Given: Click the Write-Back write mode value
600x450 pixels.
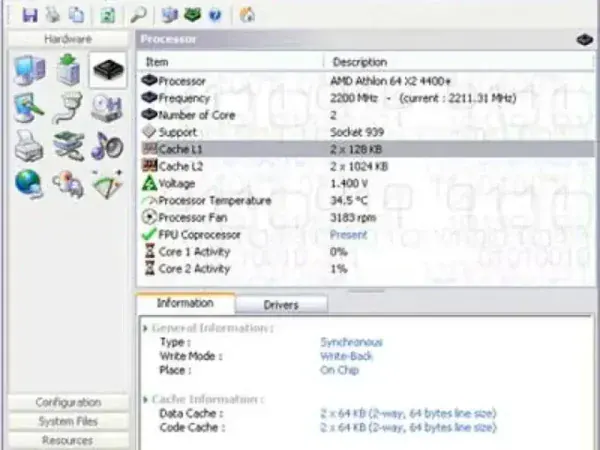Looking at the screenshot, I should (346, 356).
